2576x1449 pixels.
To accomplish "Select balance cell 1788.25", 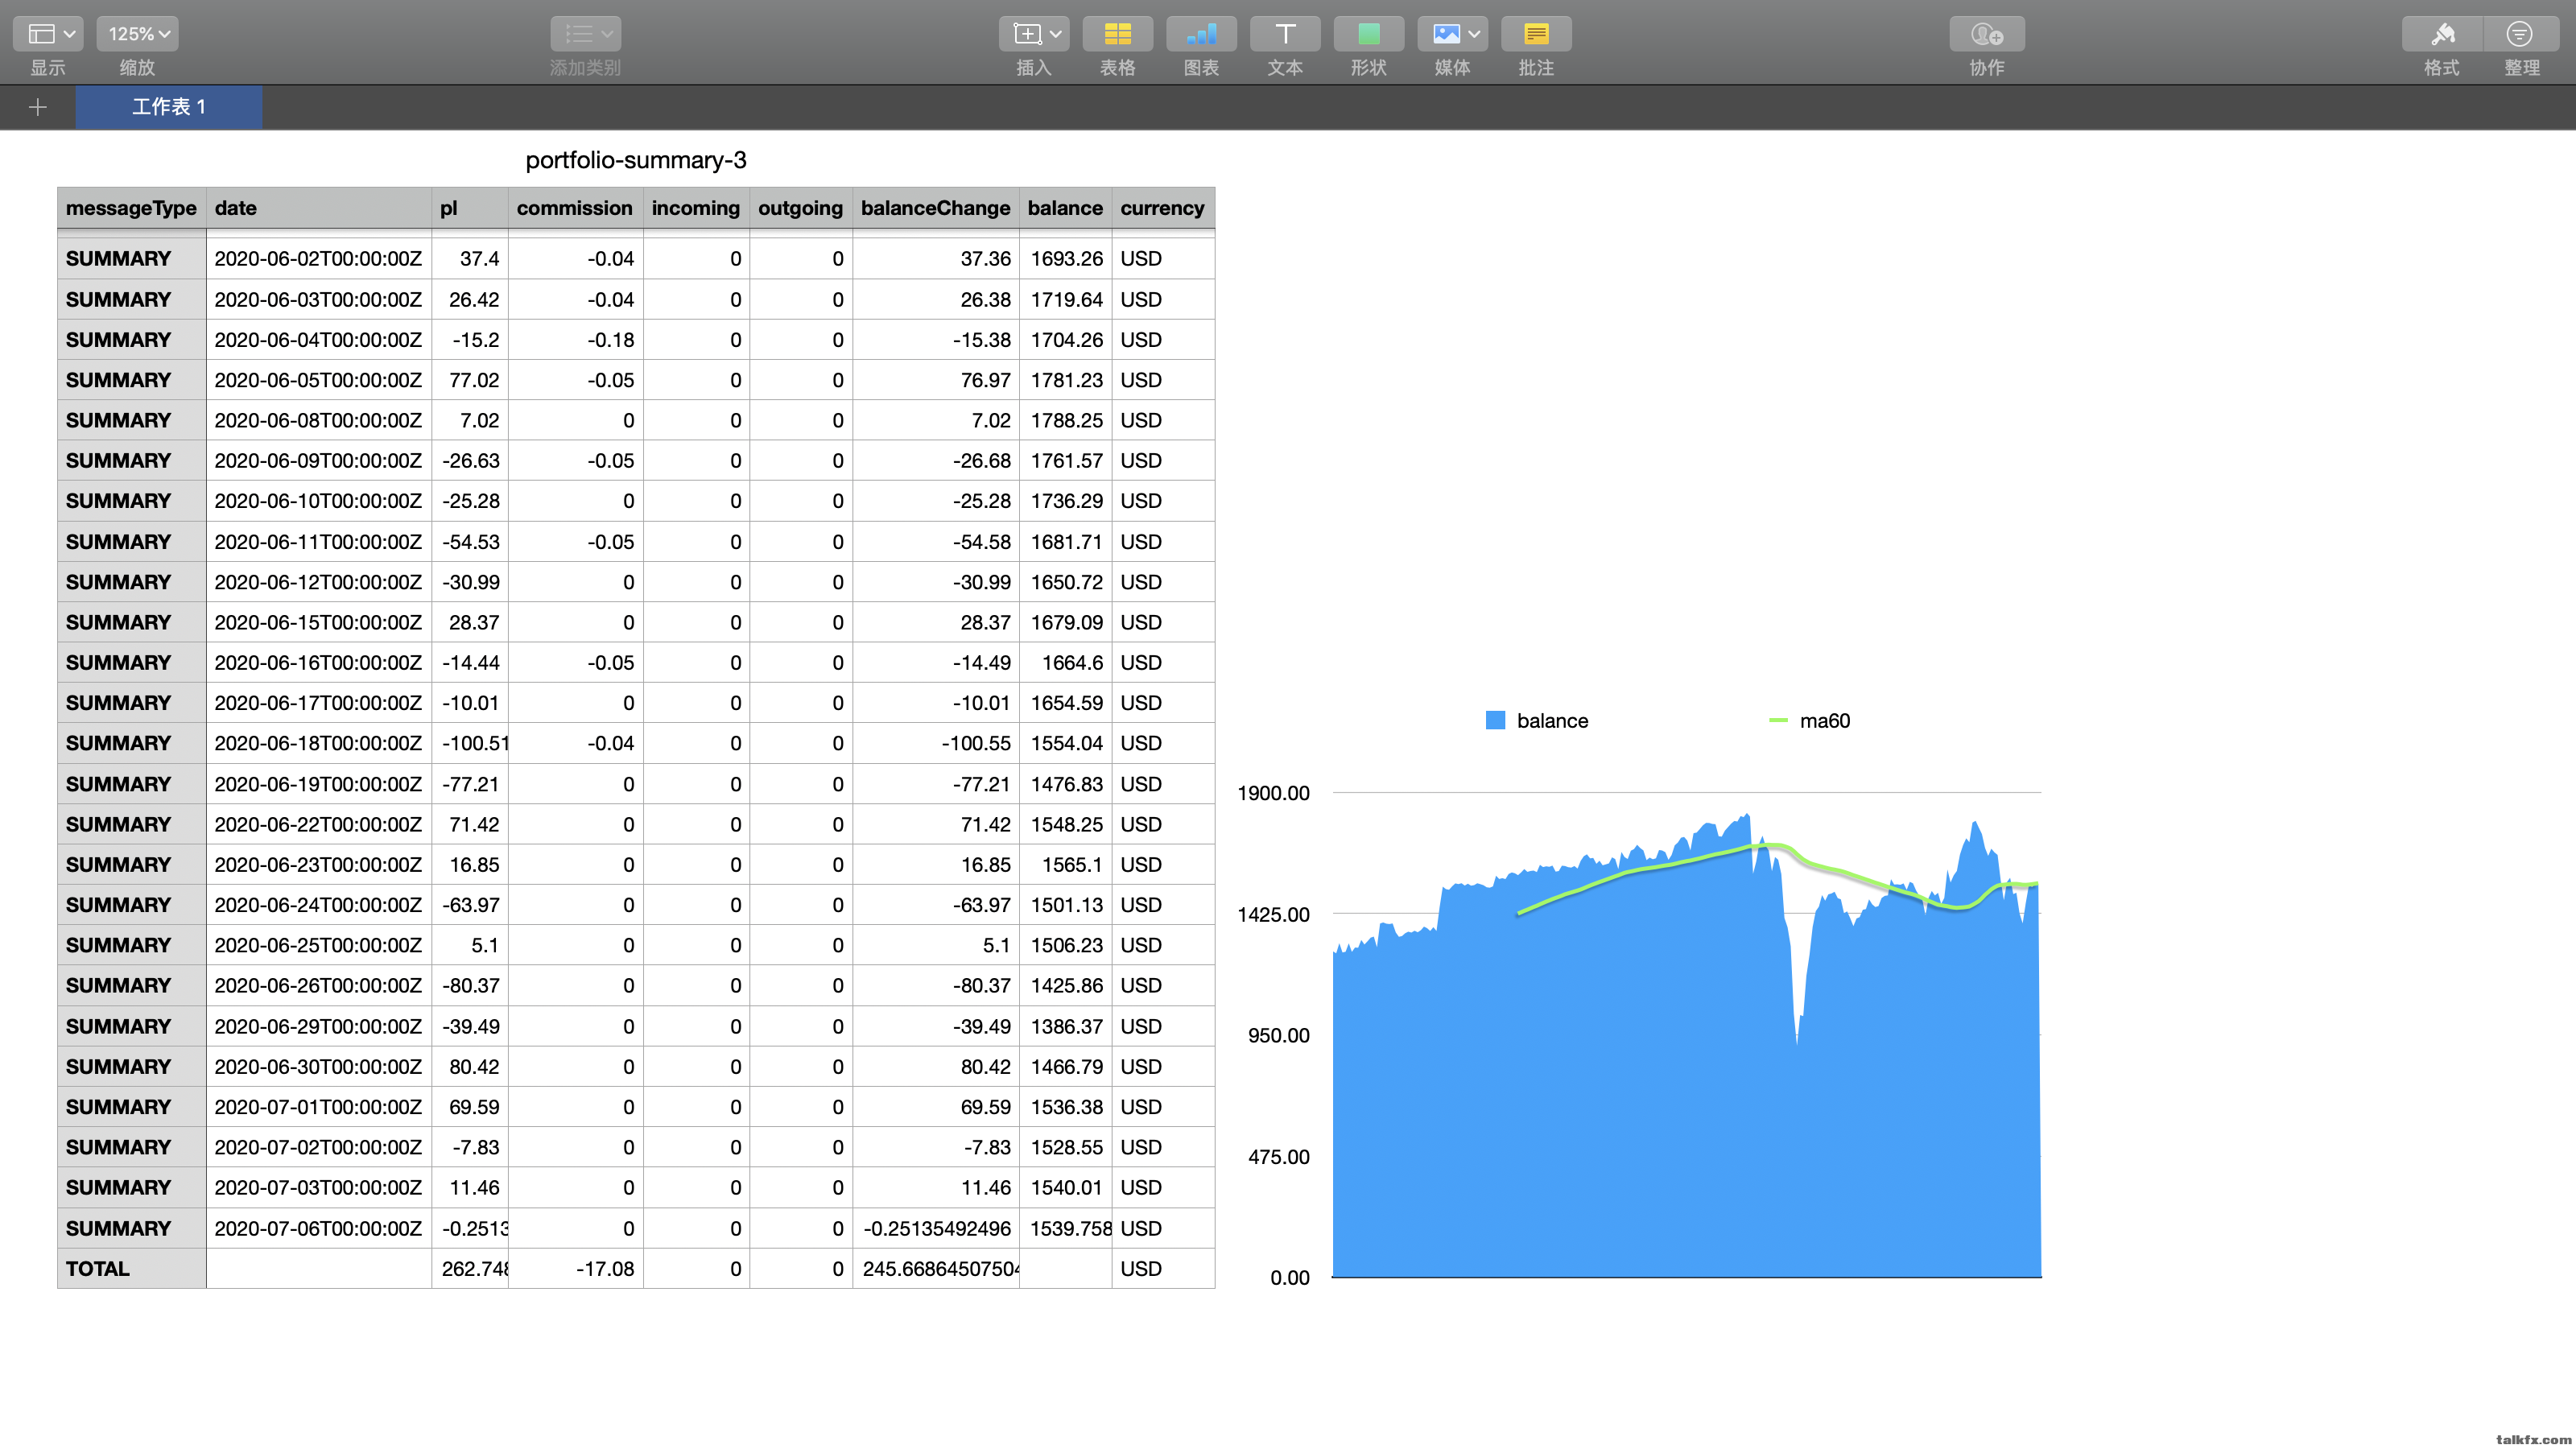I will click(x=1065, y=421).
